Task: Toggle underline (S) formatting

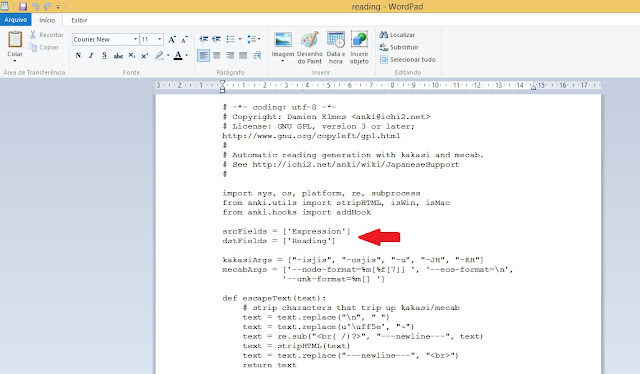Action: (104, 56)
